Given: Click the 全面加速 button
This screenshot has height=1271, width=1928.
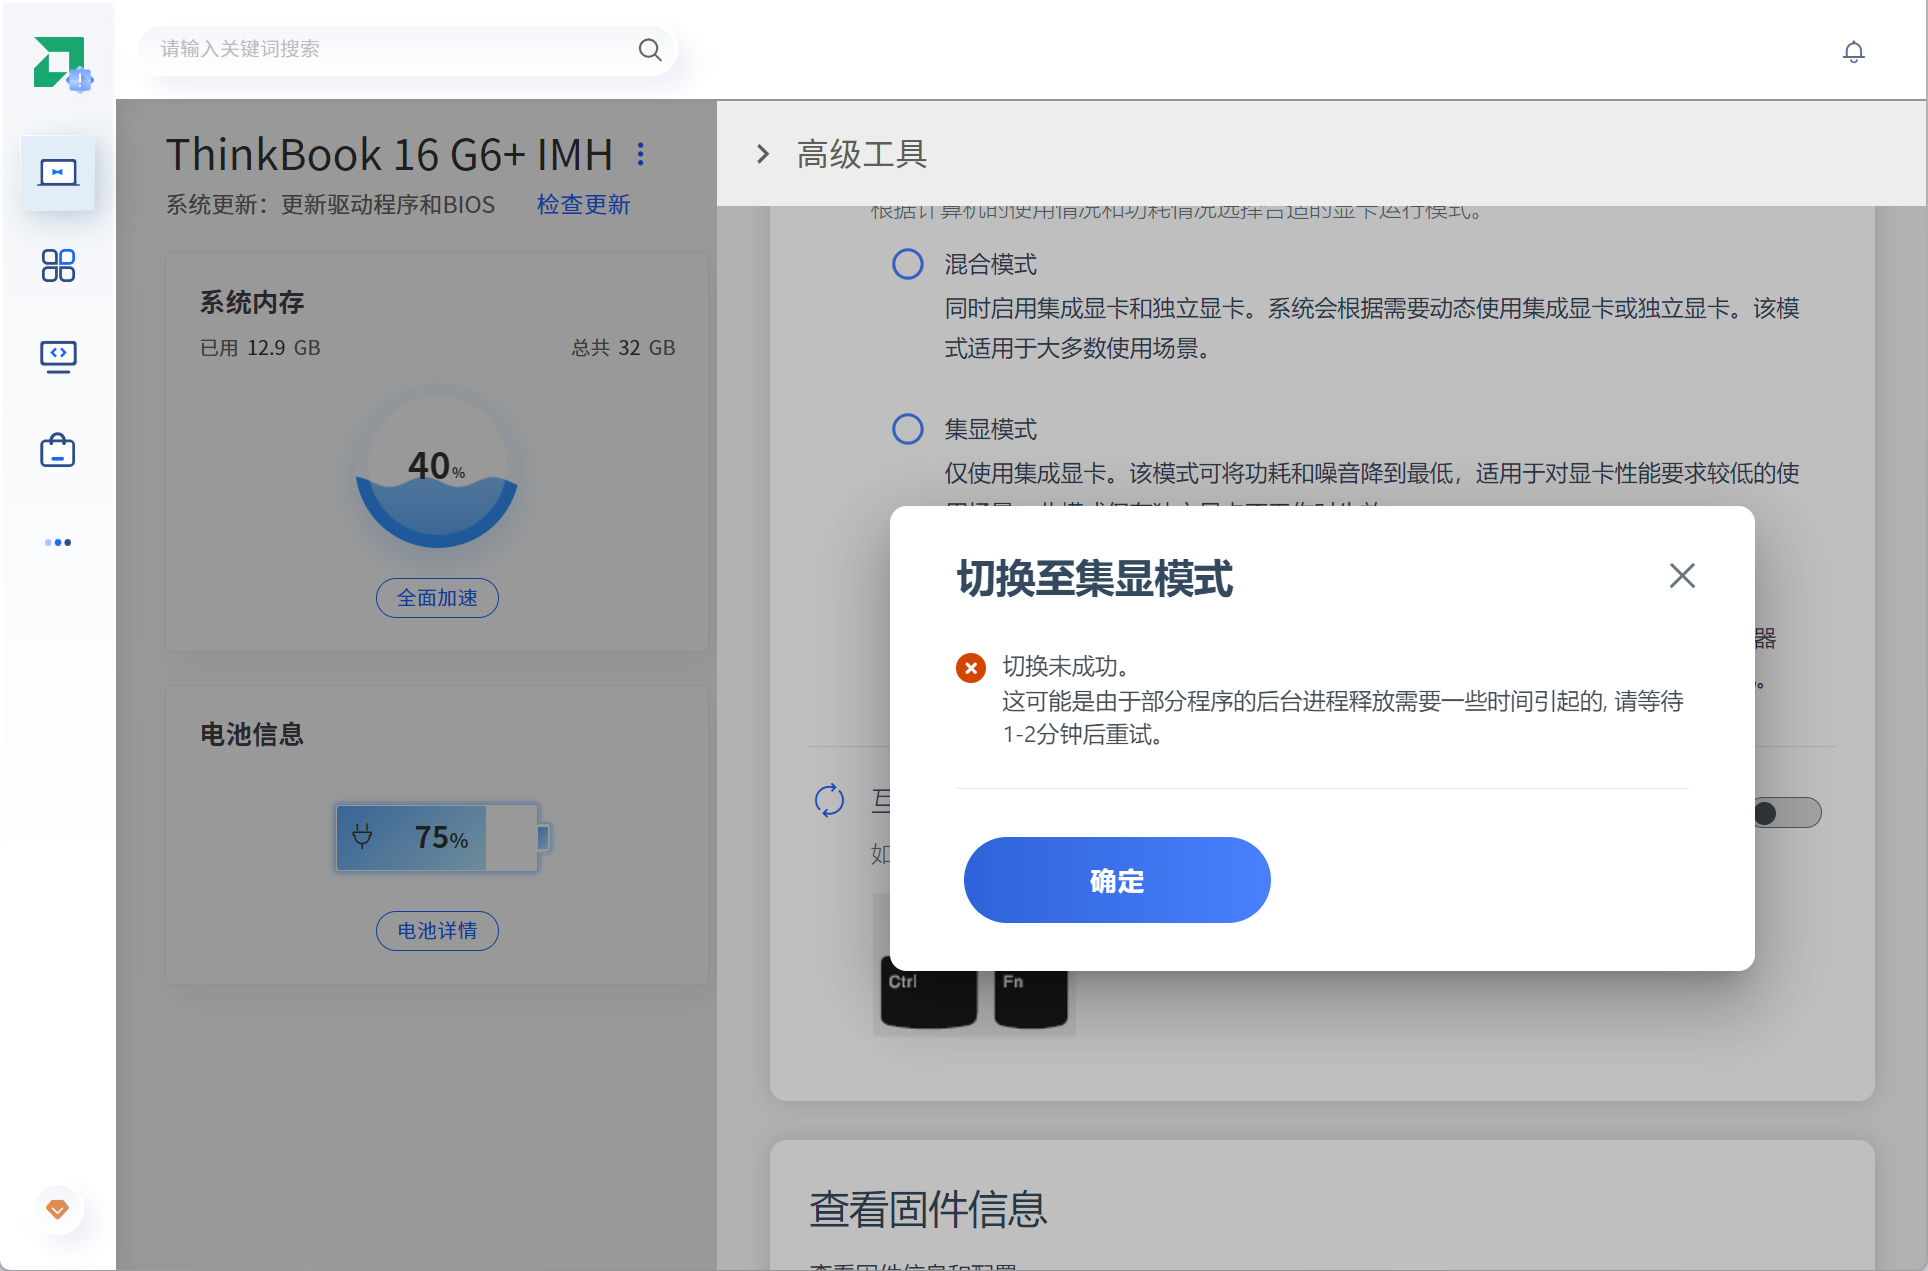Looking at the screenshot, I should (x=437, y=598).
